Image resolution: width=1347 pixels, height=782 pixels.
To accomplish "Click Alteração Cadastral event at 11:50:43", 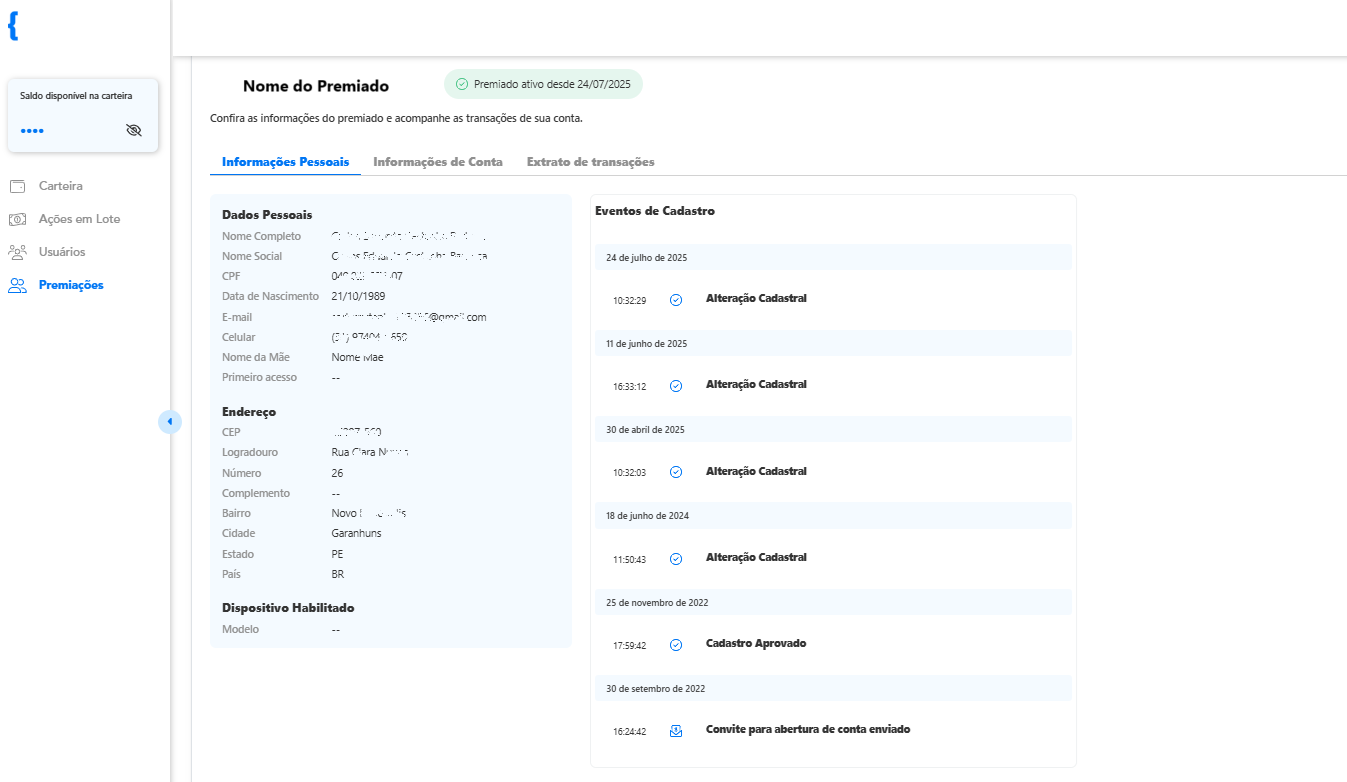I will pos(756,557).
